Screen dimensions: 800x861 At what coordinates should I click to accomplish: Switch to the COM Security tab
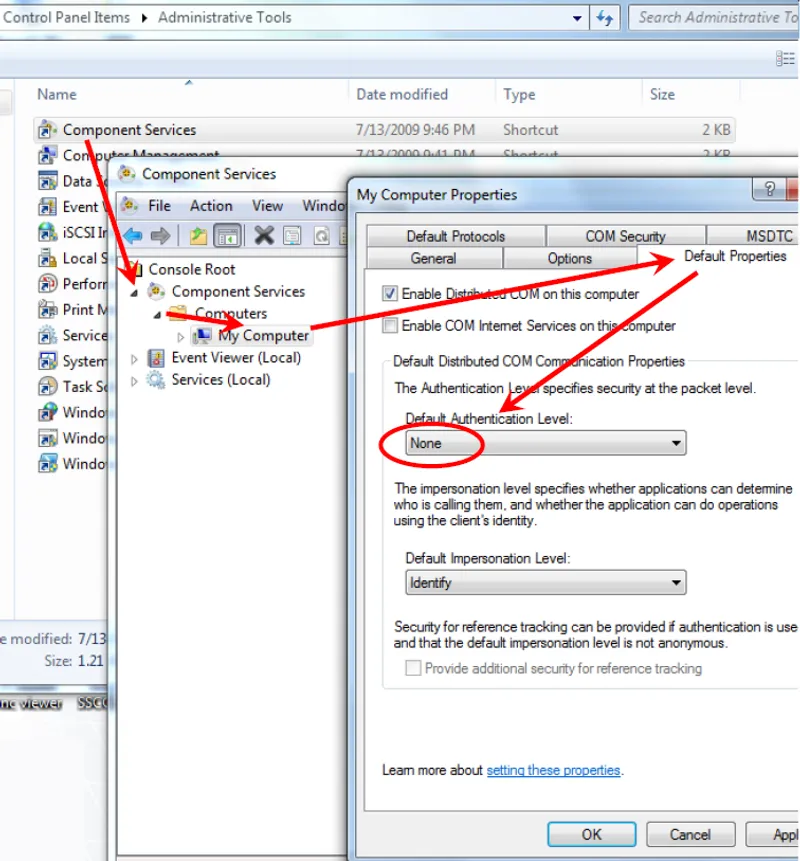(x=626, y=236)
